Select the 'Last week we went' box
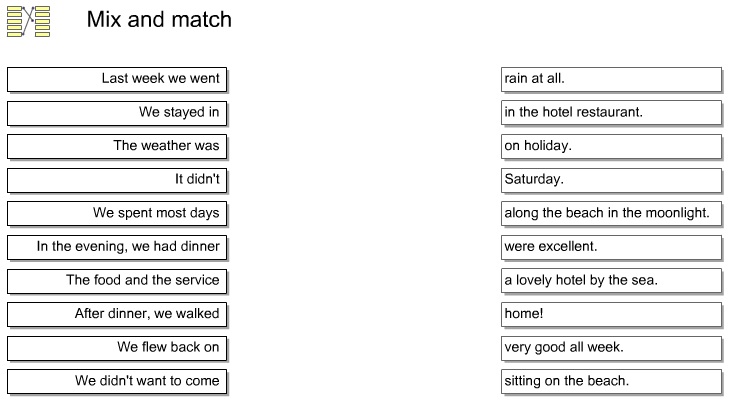This screenshot has height=405, width=729. pyautogui.click(x=116, y=78)
